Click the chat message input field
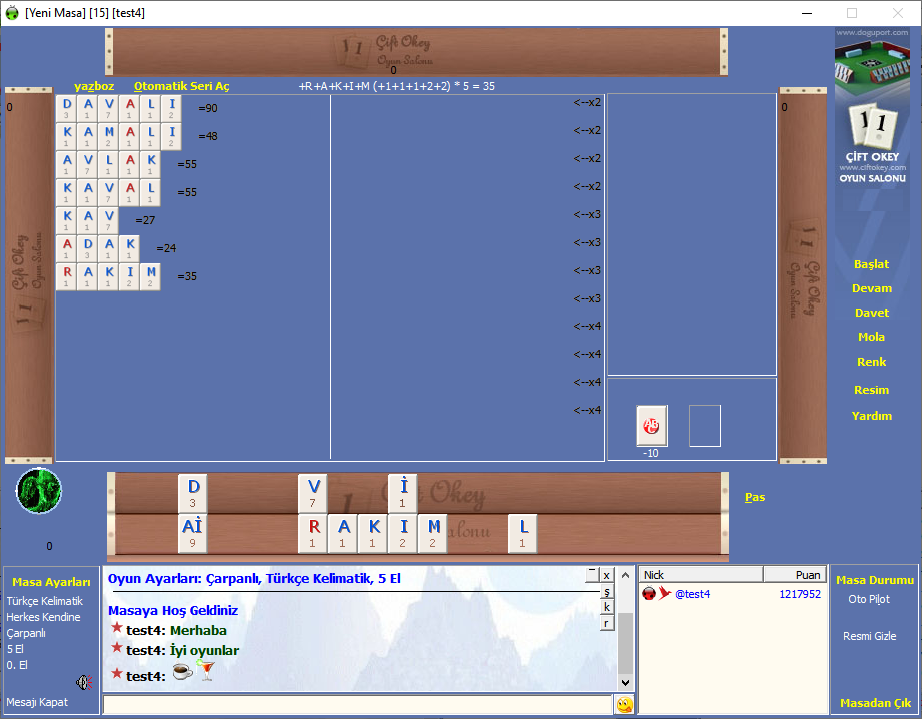Image resolution: width=922 pixels, height=719 pixels. coord(357,705)
